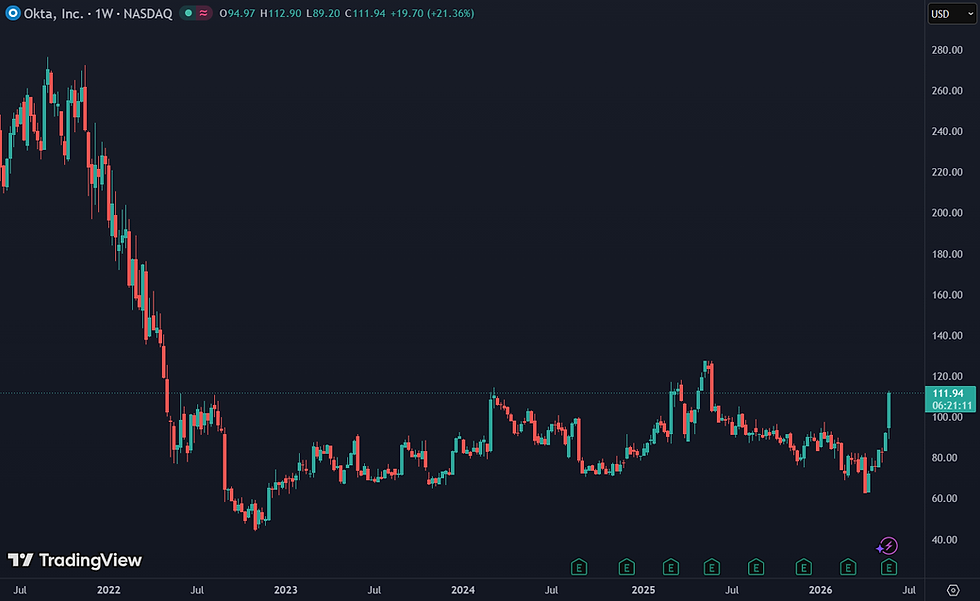Image resolution: width=980 pixels, height=601 pixels.
Task: Click the open value O94.97
Action: (x=238, y=13)
